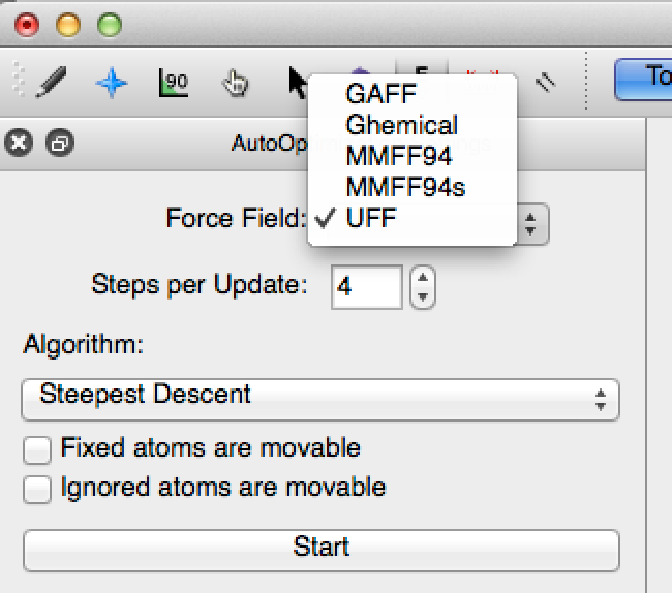
Task: Undock the AutoOptimization settings panel
Action: (x=59, y=143)
